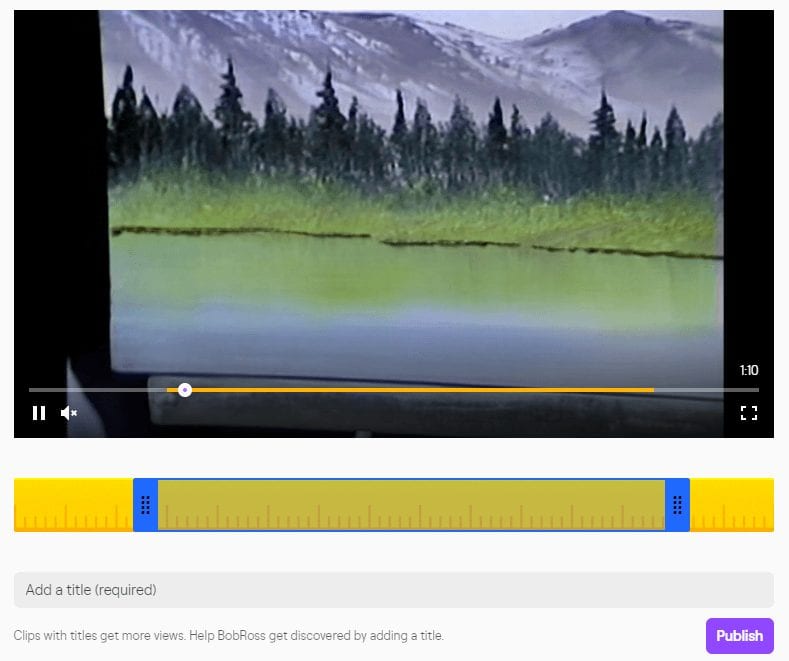Viewport: 789px width, 661px height.
Task: Seek to gray section at start of seek bar
Action: coord(98,390)
